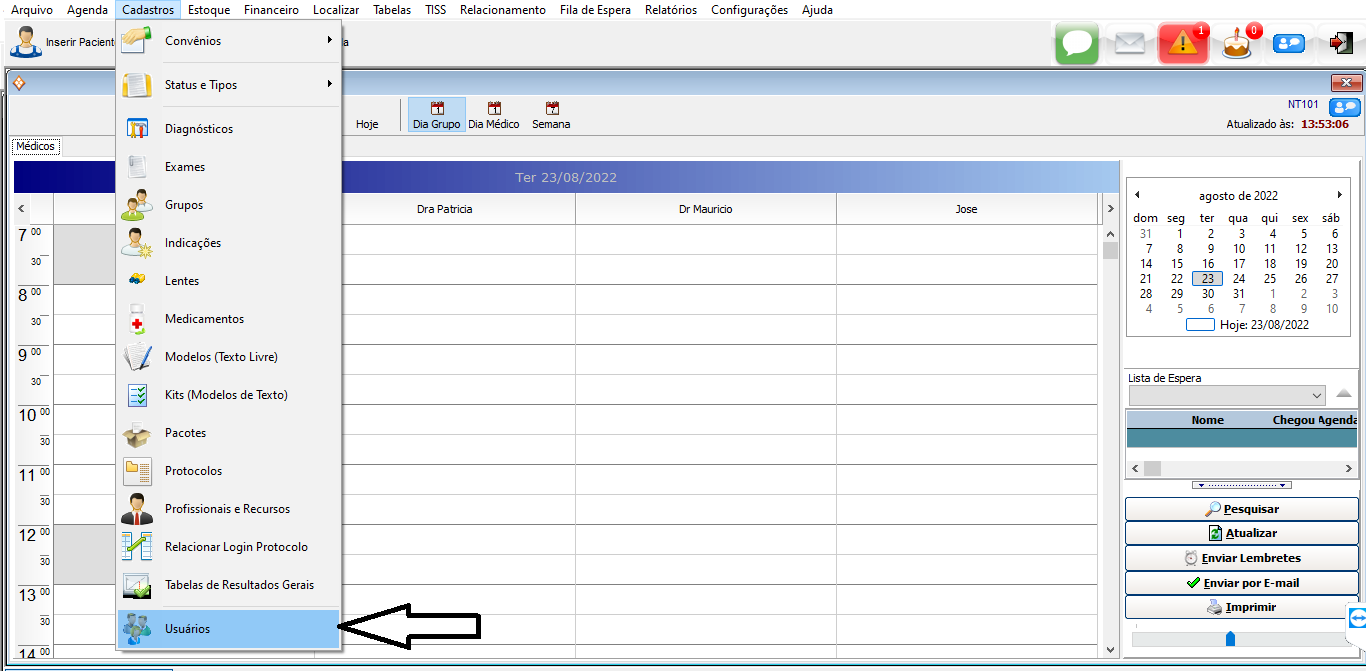The height and width of the screenshot is (671, 1366).
Task: Switch to the Médicos tab
Action: click(35, 147)
